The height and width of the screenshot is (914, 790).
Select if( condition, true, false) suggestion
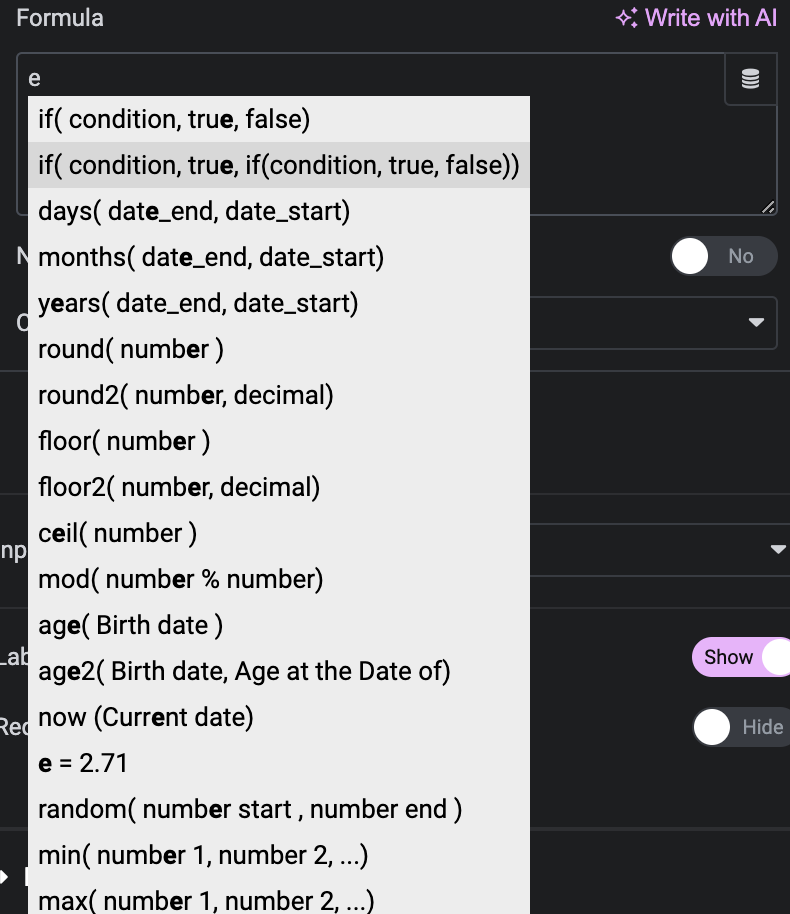pyautogui.click(x=279, y=119)
